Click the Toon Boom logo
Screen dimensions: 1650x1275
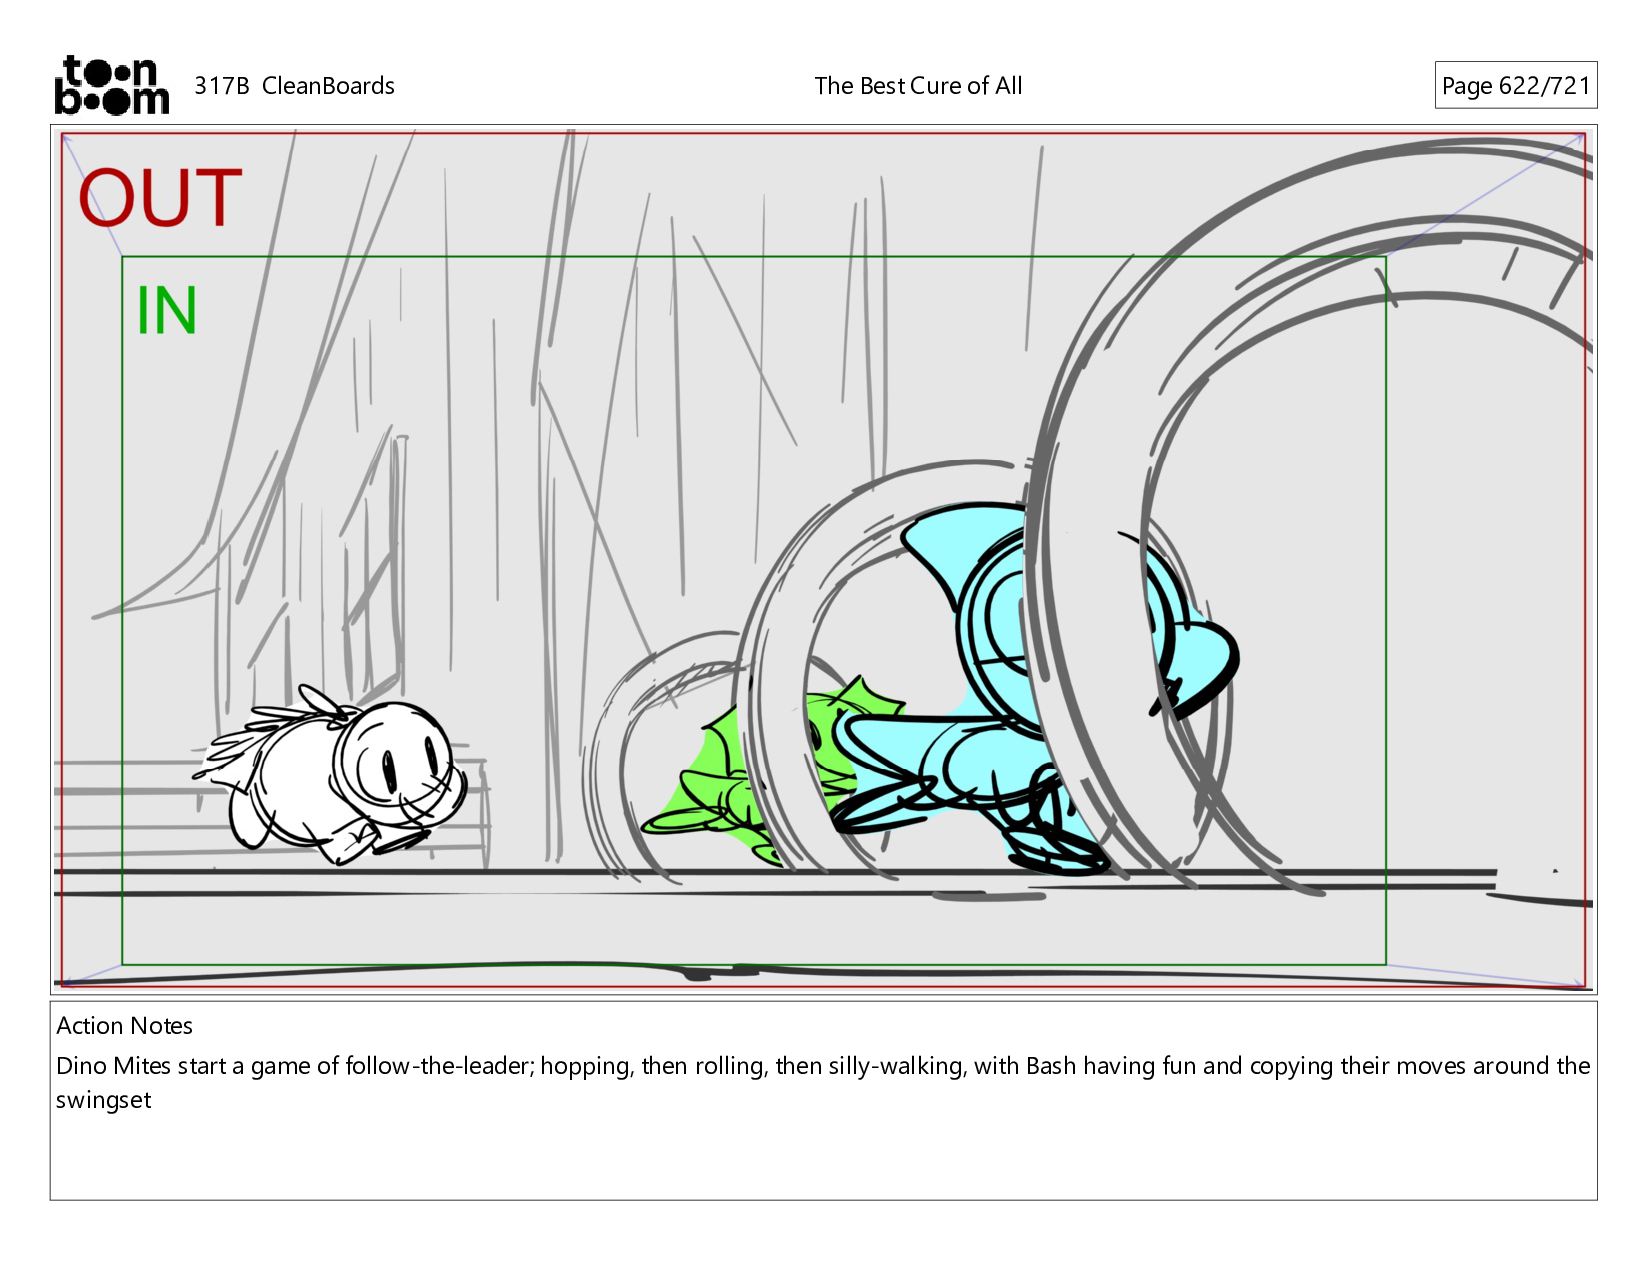pos(111,85)
